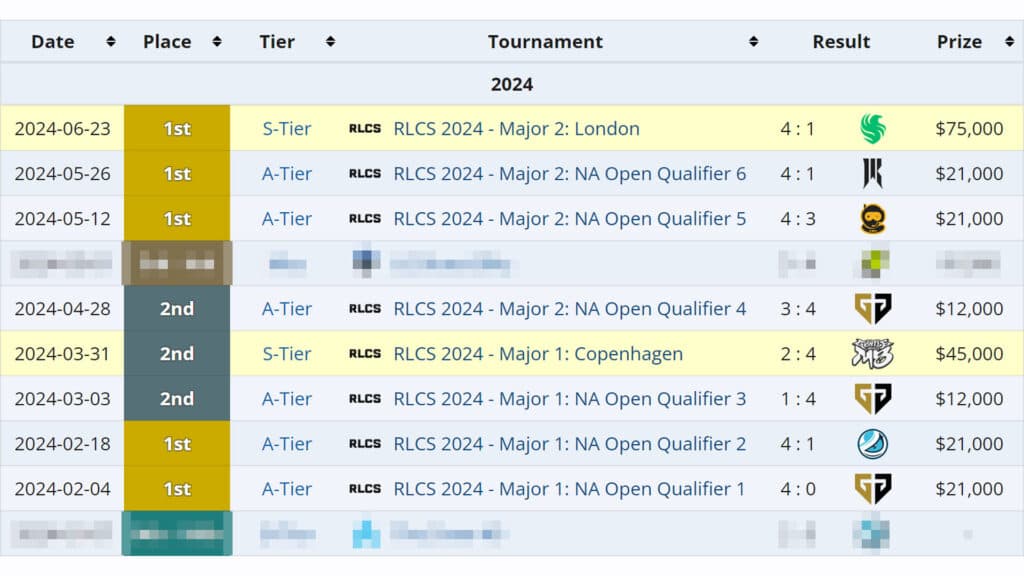
Task: Click the Tournament column header
Action: [x=545, y=42]
